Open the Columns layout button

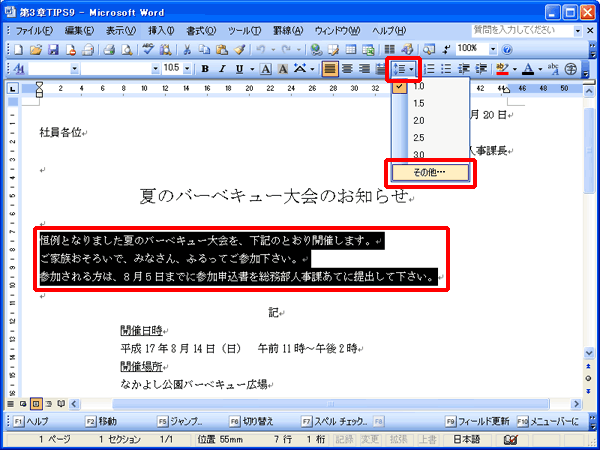pyautogui.click(x=390, y=49)
